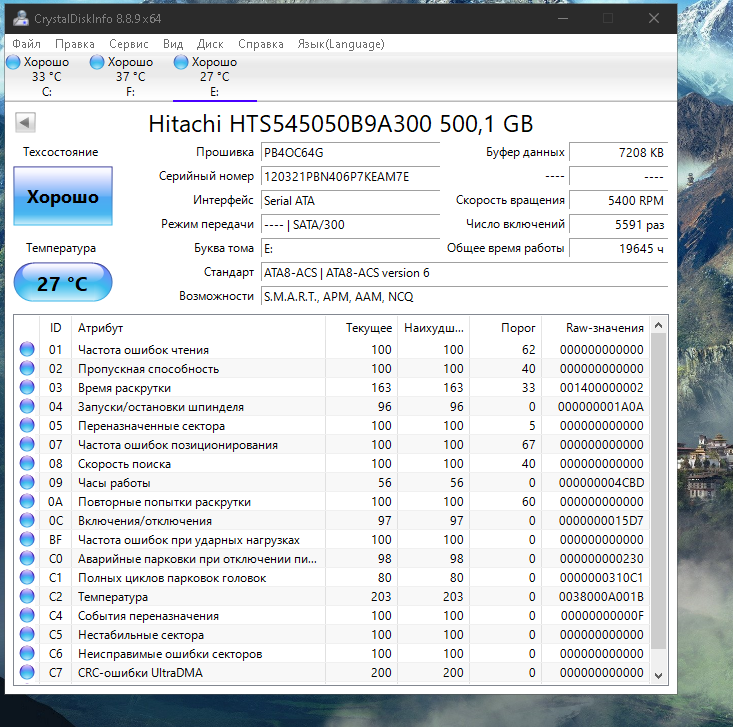
Task: Click the status orb for attribute 05
Action: [x=27, y=426]
